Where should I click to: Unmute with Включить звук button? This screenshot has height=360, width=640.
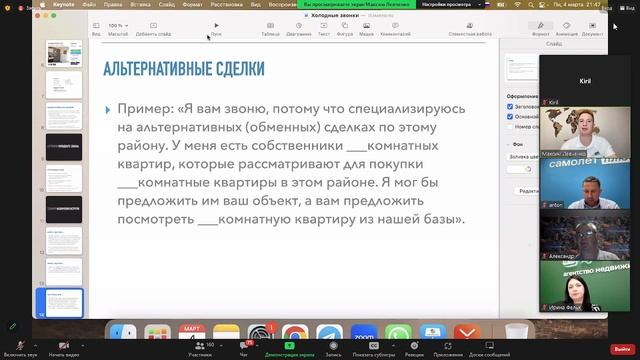pos(20,349)
